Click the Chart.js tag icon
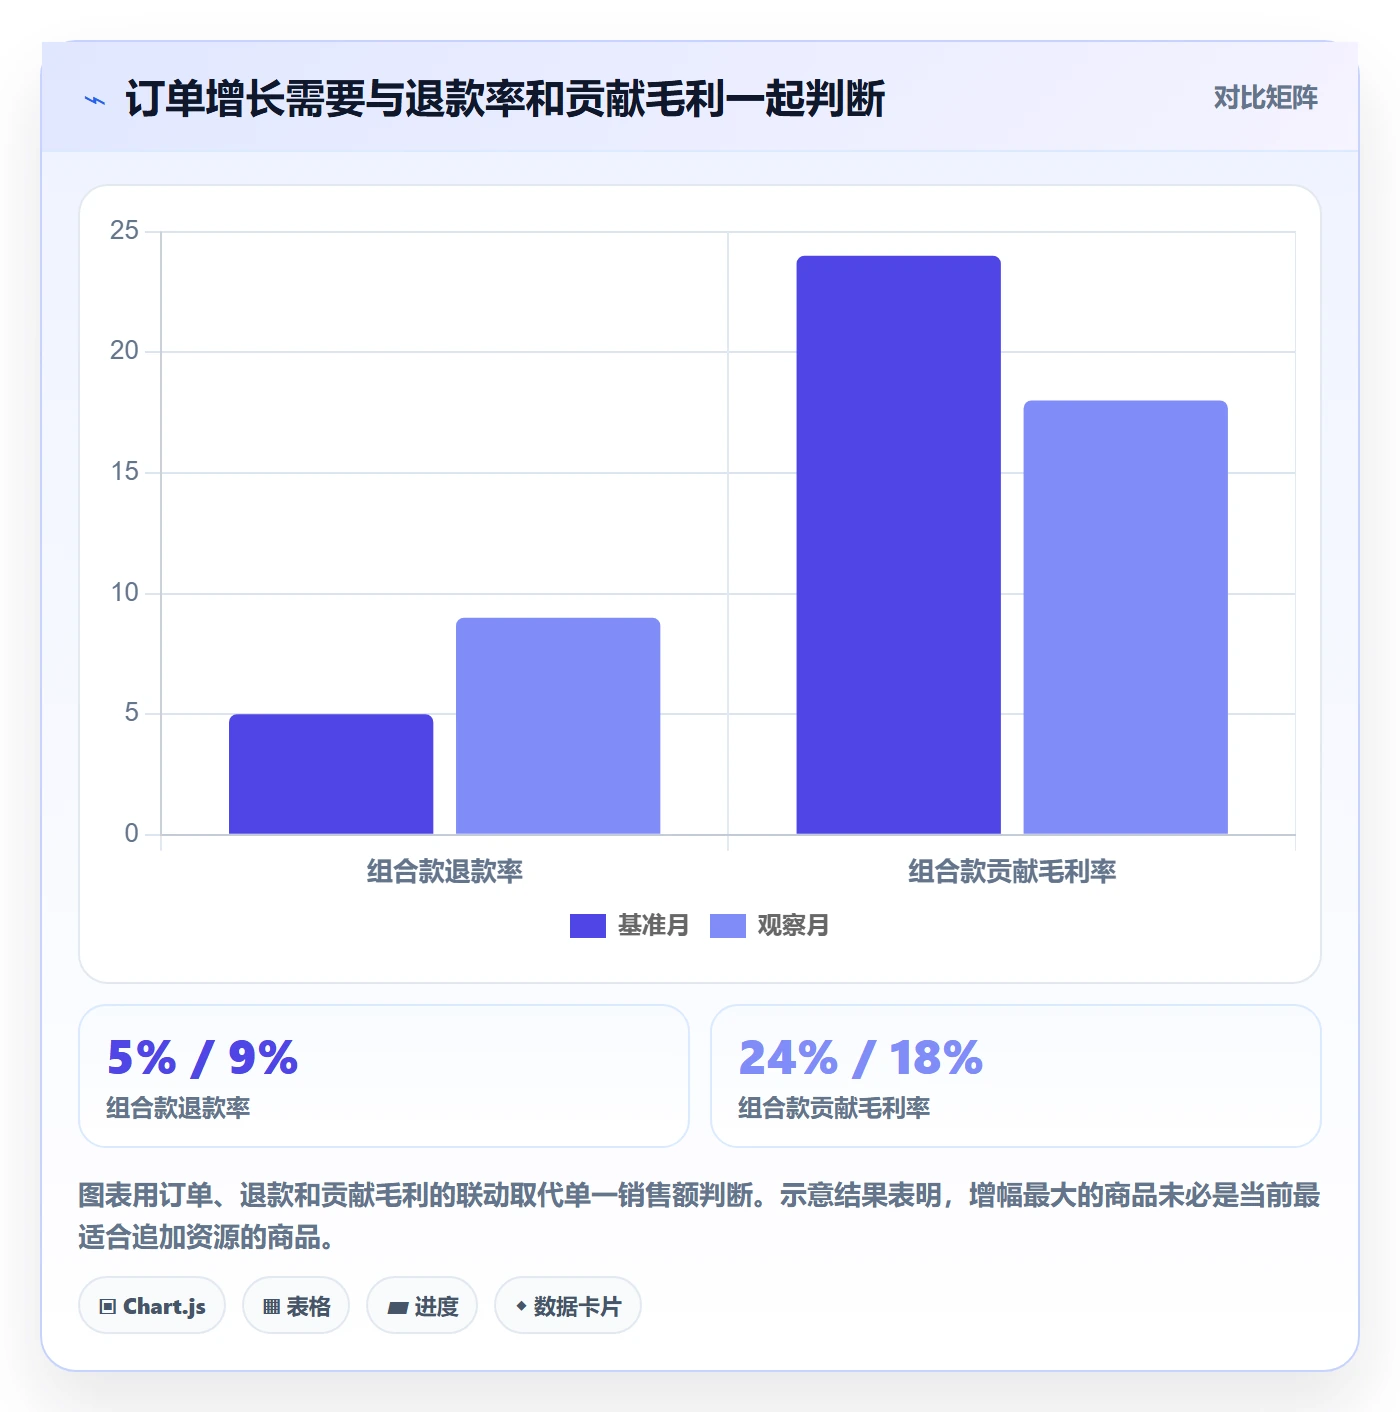The image size is (1400, 1412). pyautogui.click(x=108, y=1306)
